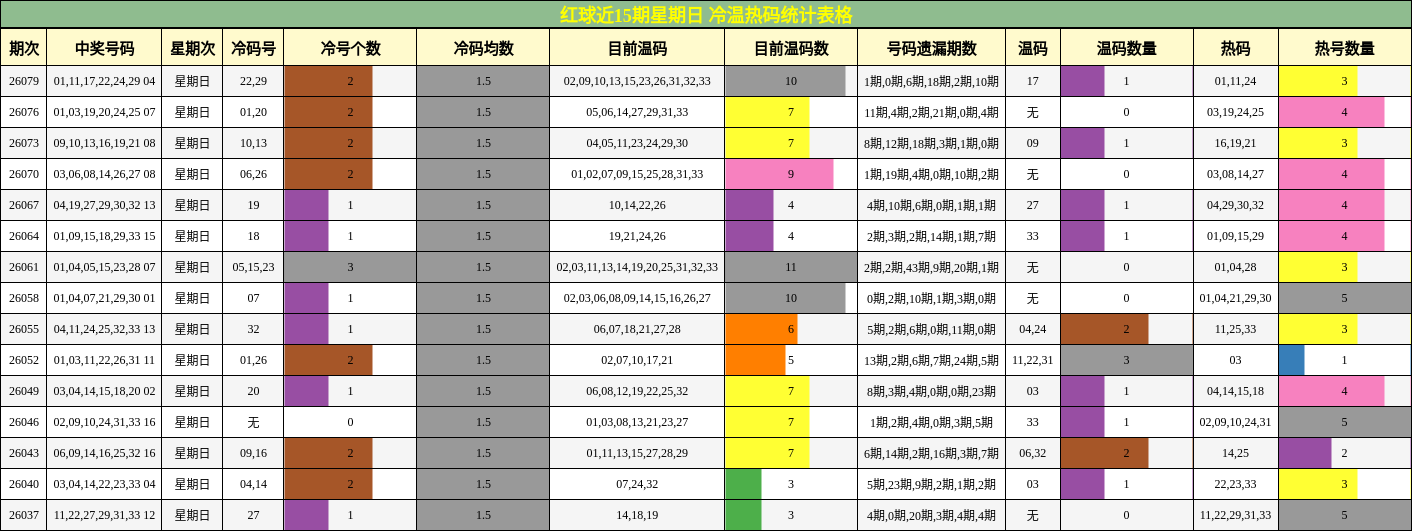Click hot numbers 02,09,10,24,31
Image resolution: width=1412 pixels, height=531 pixels.
point(1236,422)
